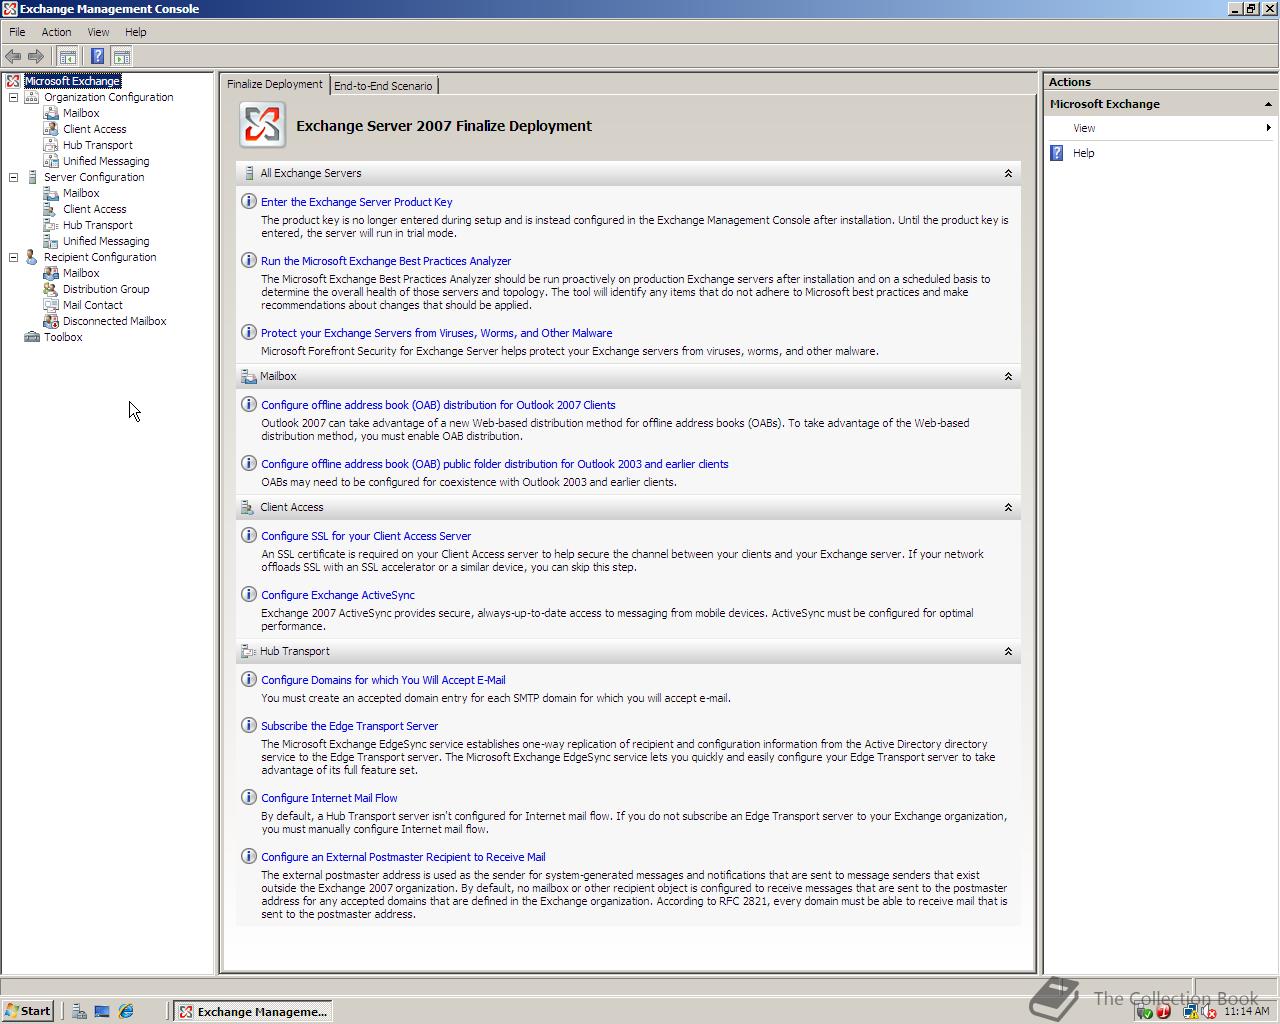Collapse the Hub Transport section chevron
Image resolution: width=1280 pixels, height=1024 pixels.
tap(1008, 651)
